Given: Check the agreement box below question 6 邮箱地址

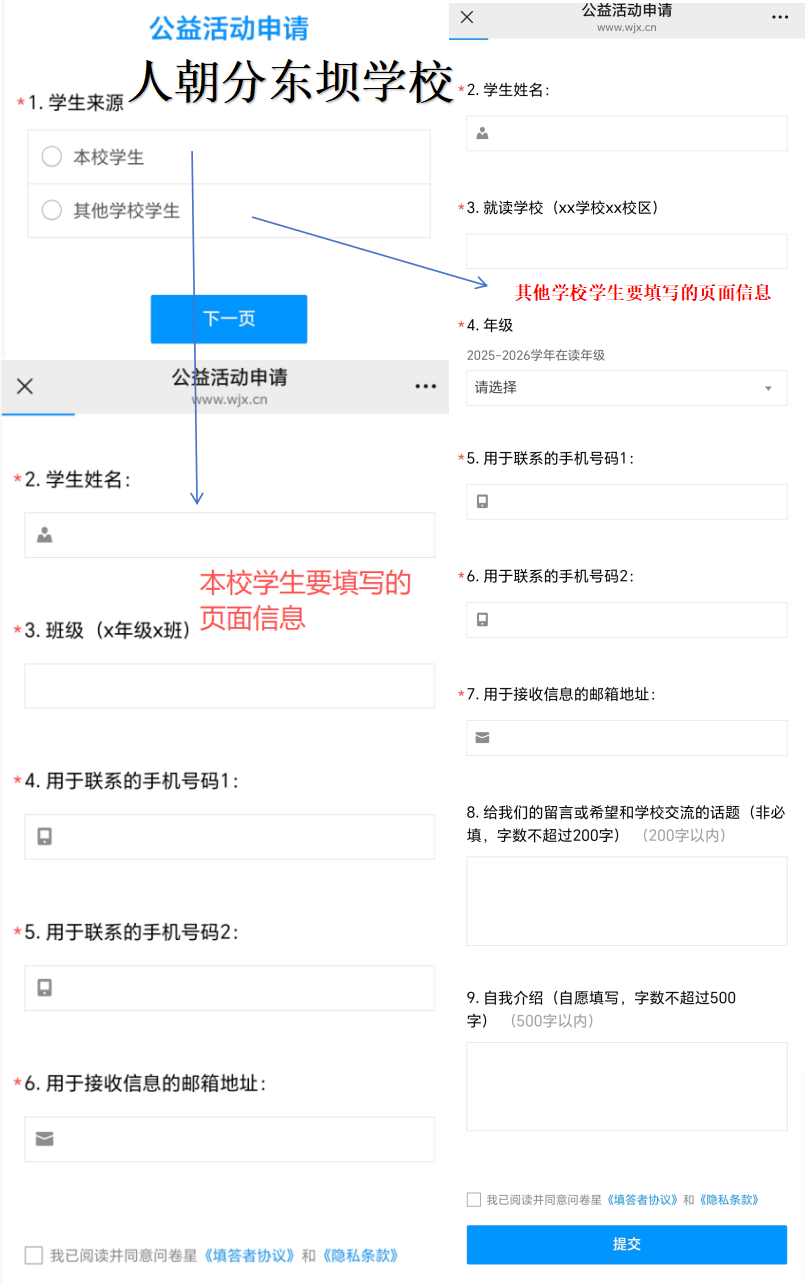Looking at the screenshot, I should coord(34,1255).
